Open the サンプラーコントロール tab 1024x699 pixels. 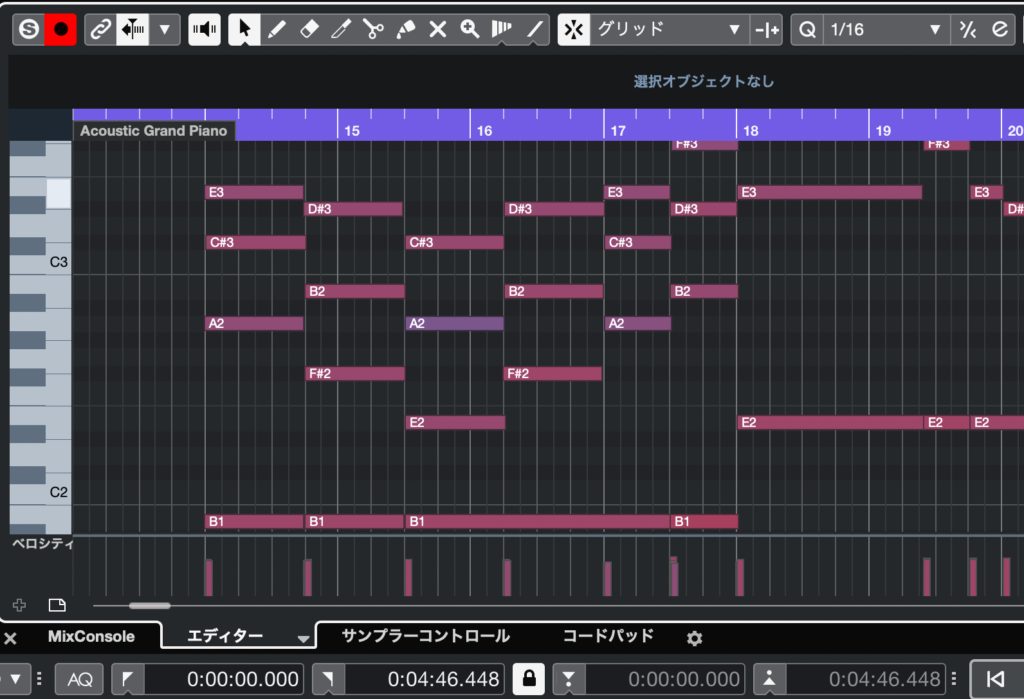coord(425,636)
